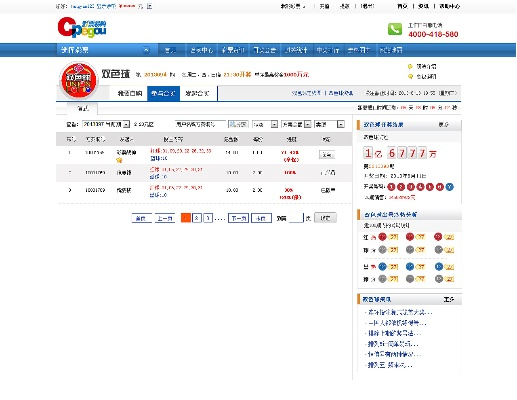The image size is (517, 400).
Task: Click the green telephone hotline icon
Action: [x=395, y=29]
